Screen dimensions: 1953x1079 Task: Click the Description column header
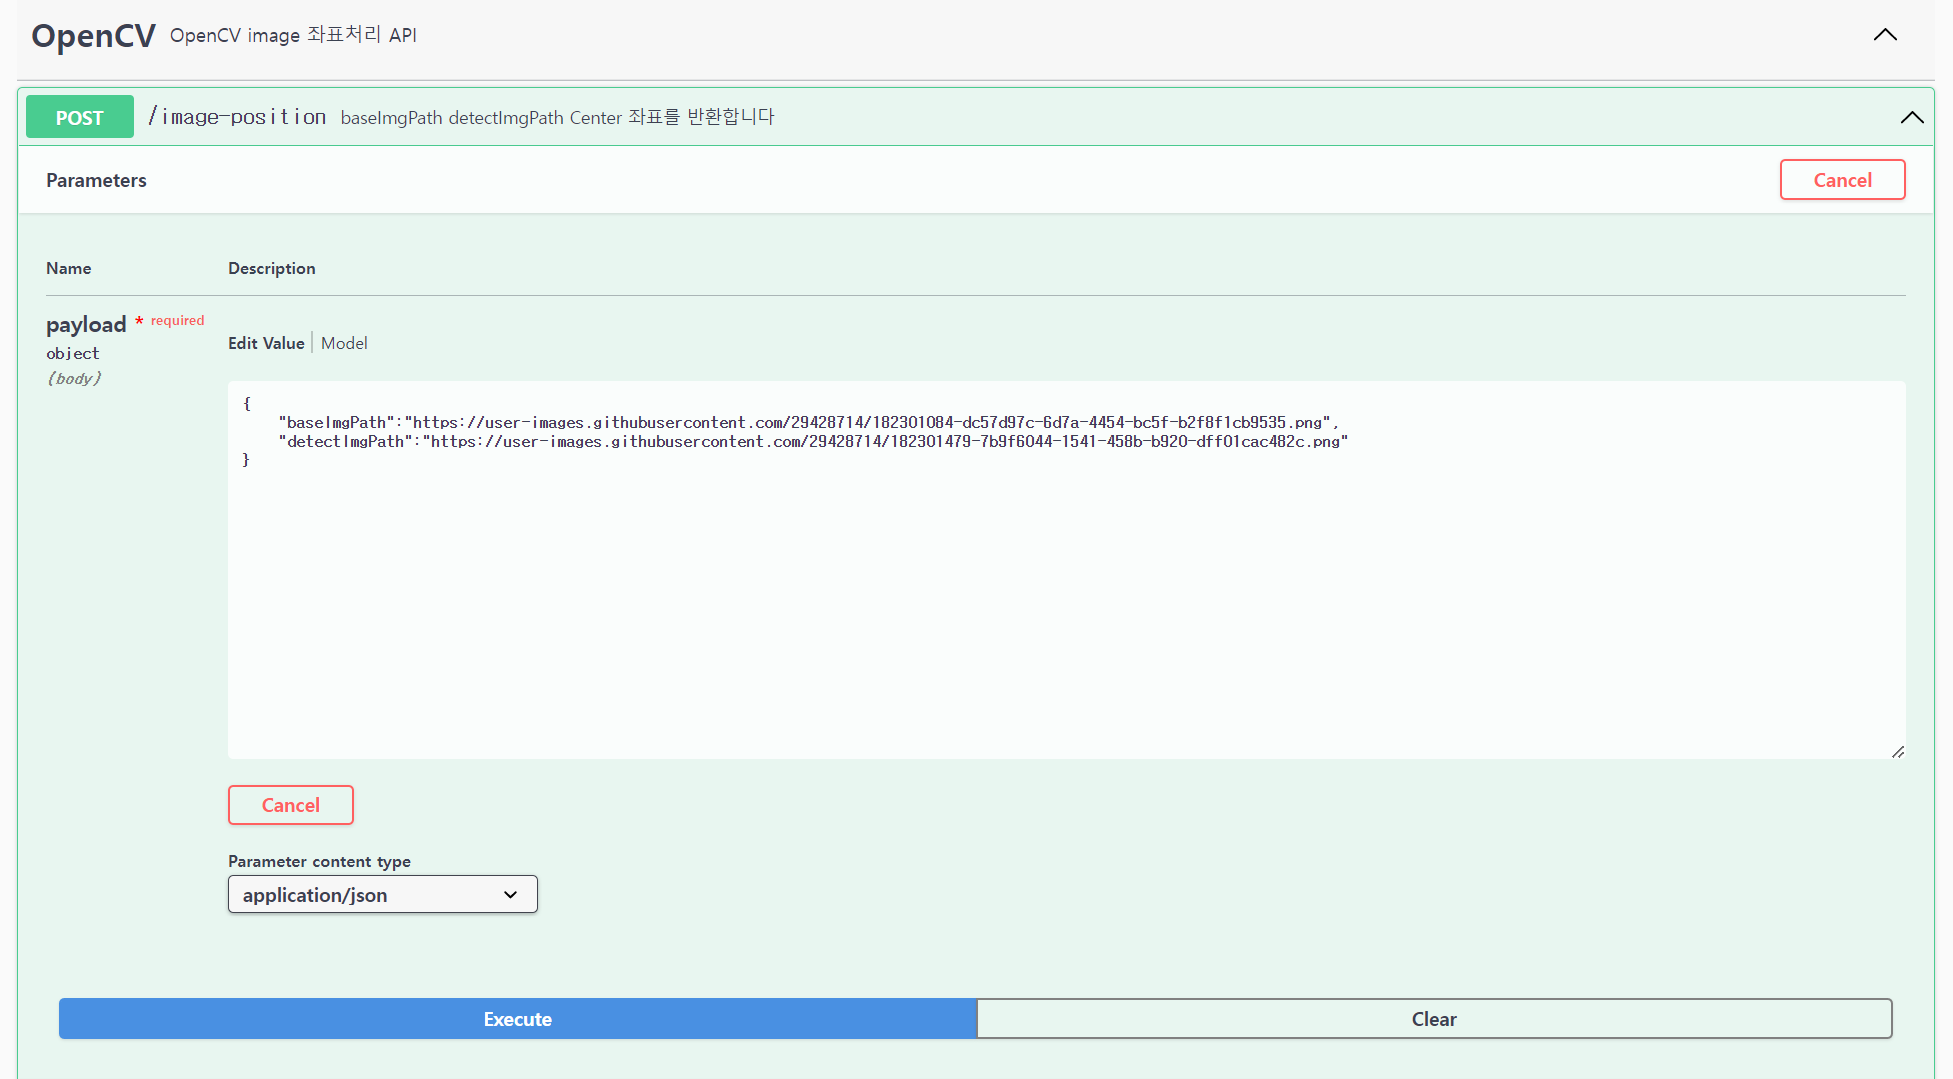(271, 268)
